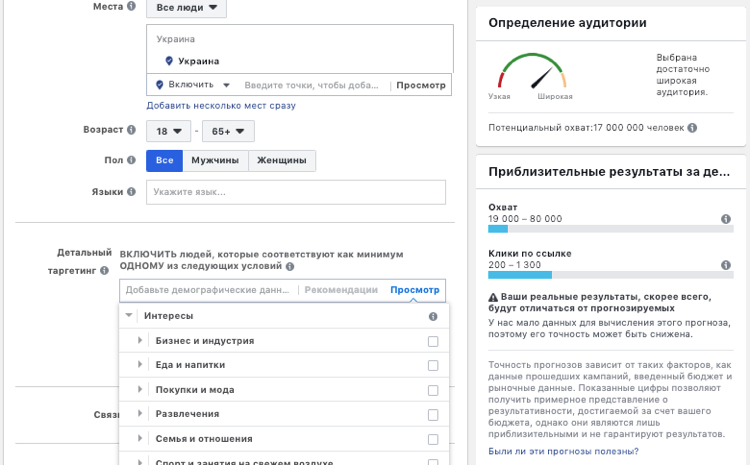Open maximum age dropdown showing 65+
This screenshot has width=750, height=465.
pos(228,131)
